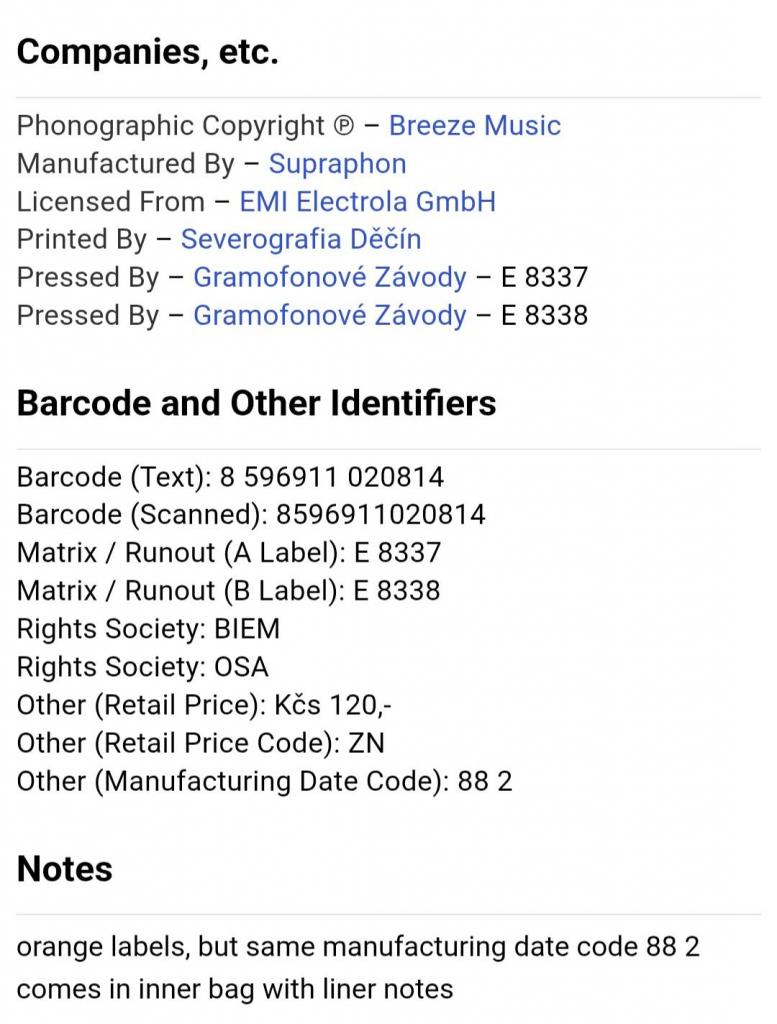Click the Barcode (Text) value line
Screen dimensions: 777x1024
point(230,477)
